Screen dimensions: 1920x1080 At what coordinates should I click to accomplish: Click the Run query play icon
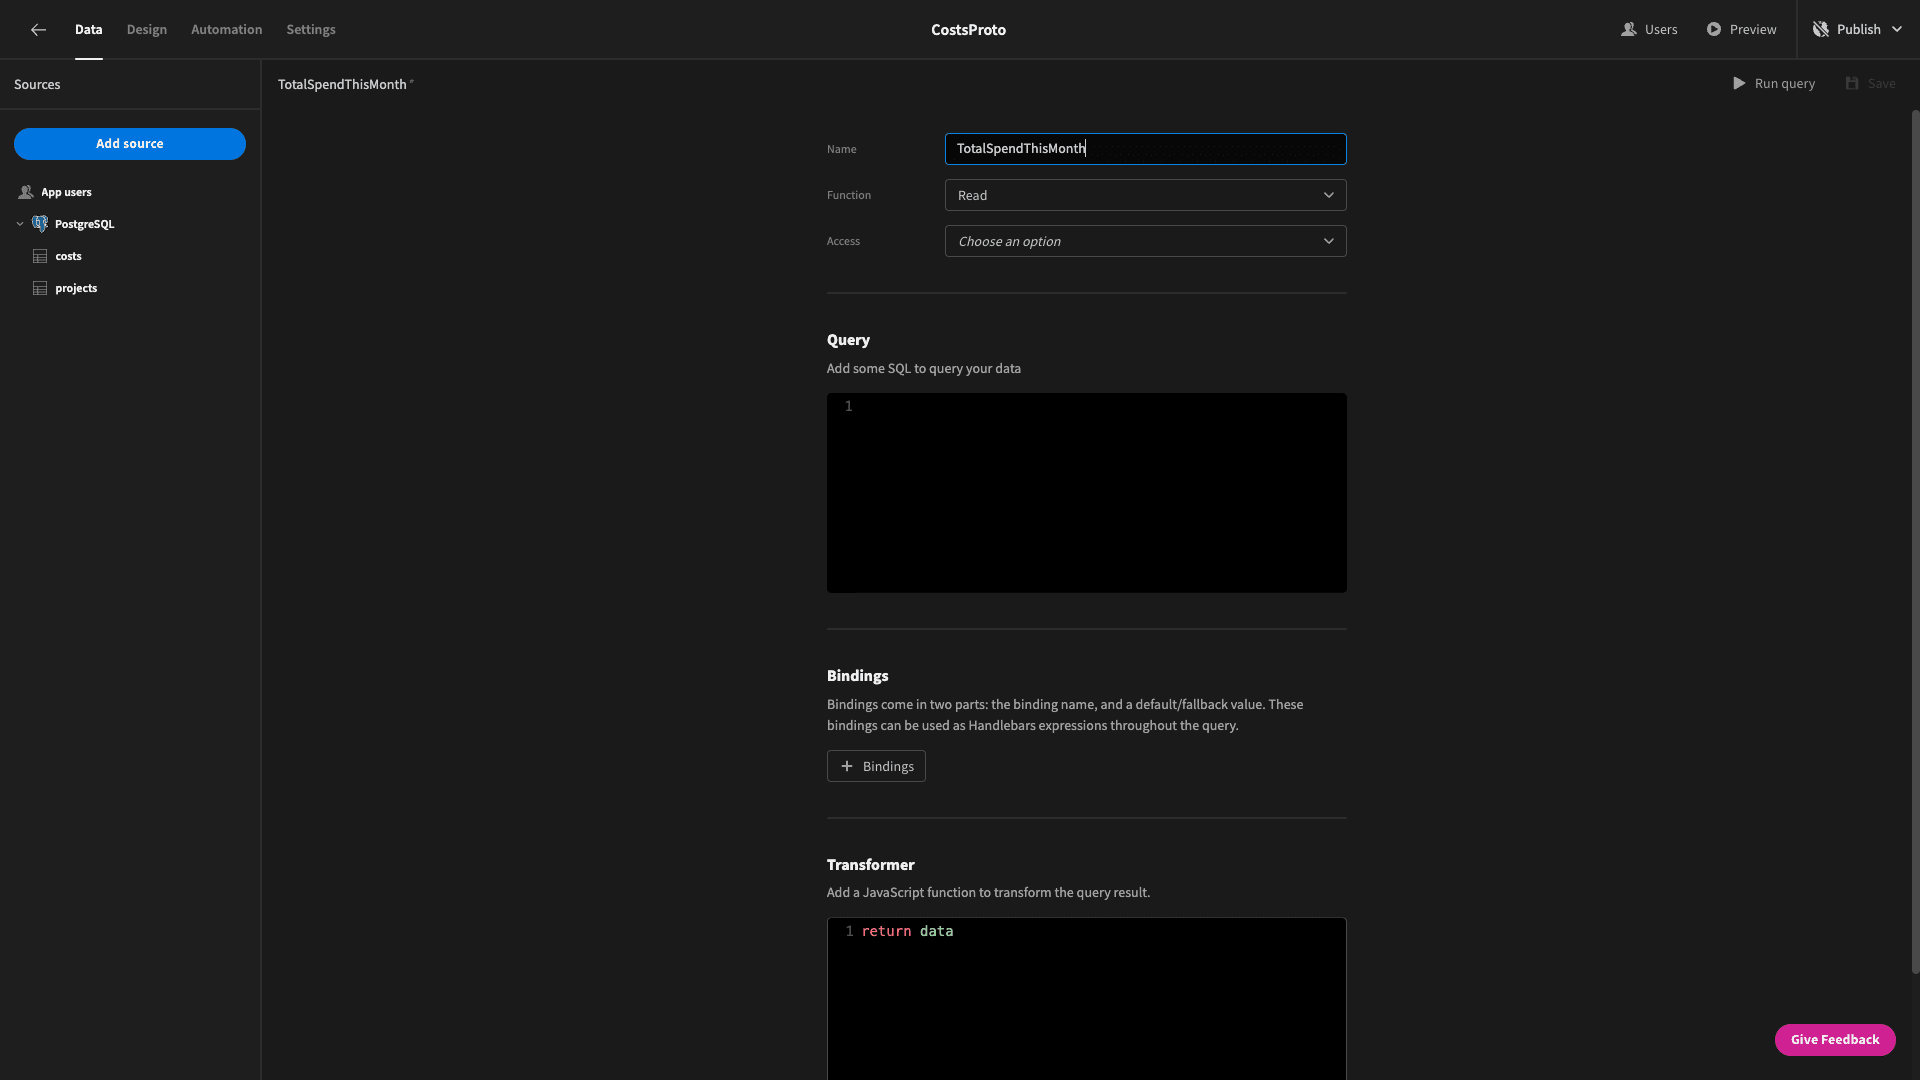tap(1739, 84)
